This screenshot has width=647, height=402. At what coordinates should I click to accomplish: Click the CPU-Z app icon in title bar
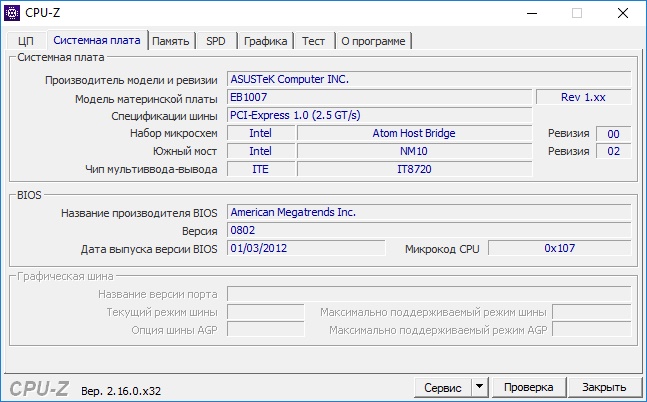(x=12, y=13)
